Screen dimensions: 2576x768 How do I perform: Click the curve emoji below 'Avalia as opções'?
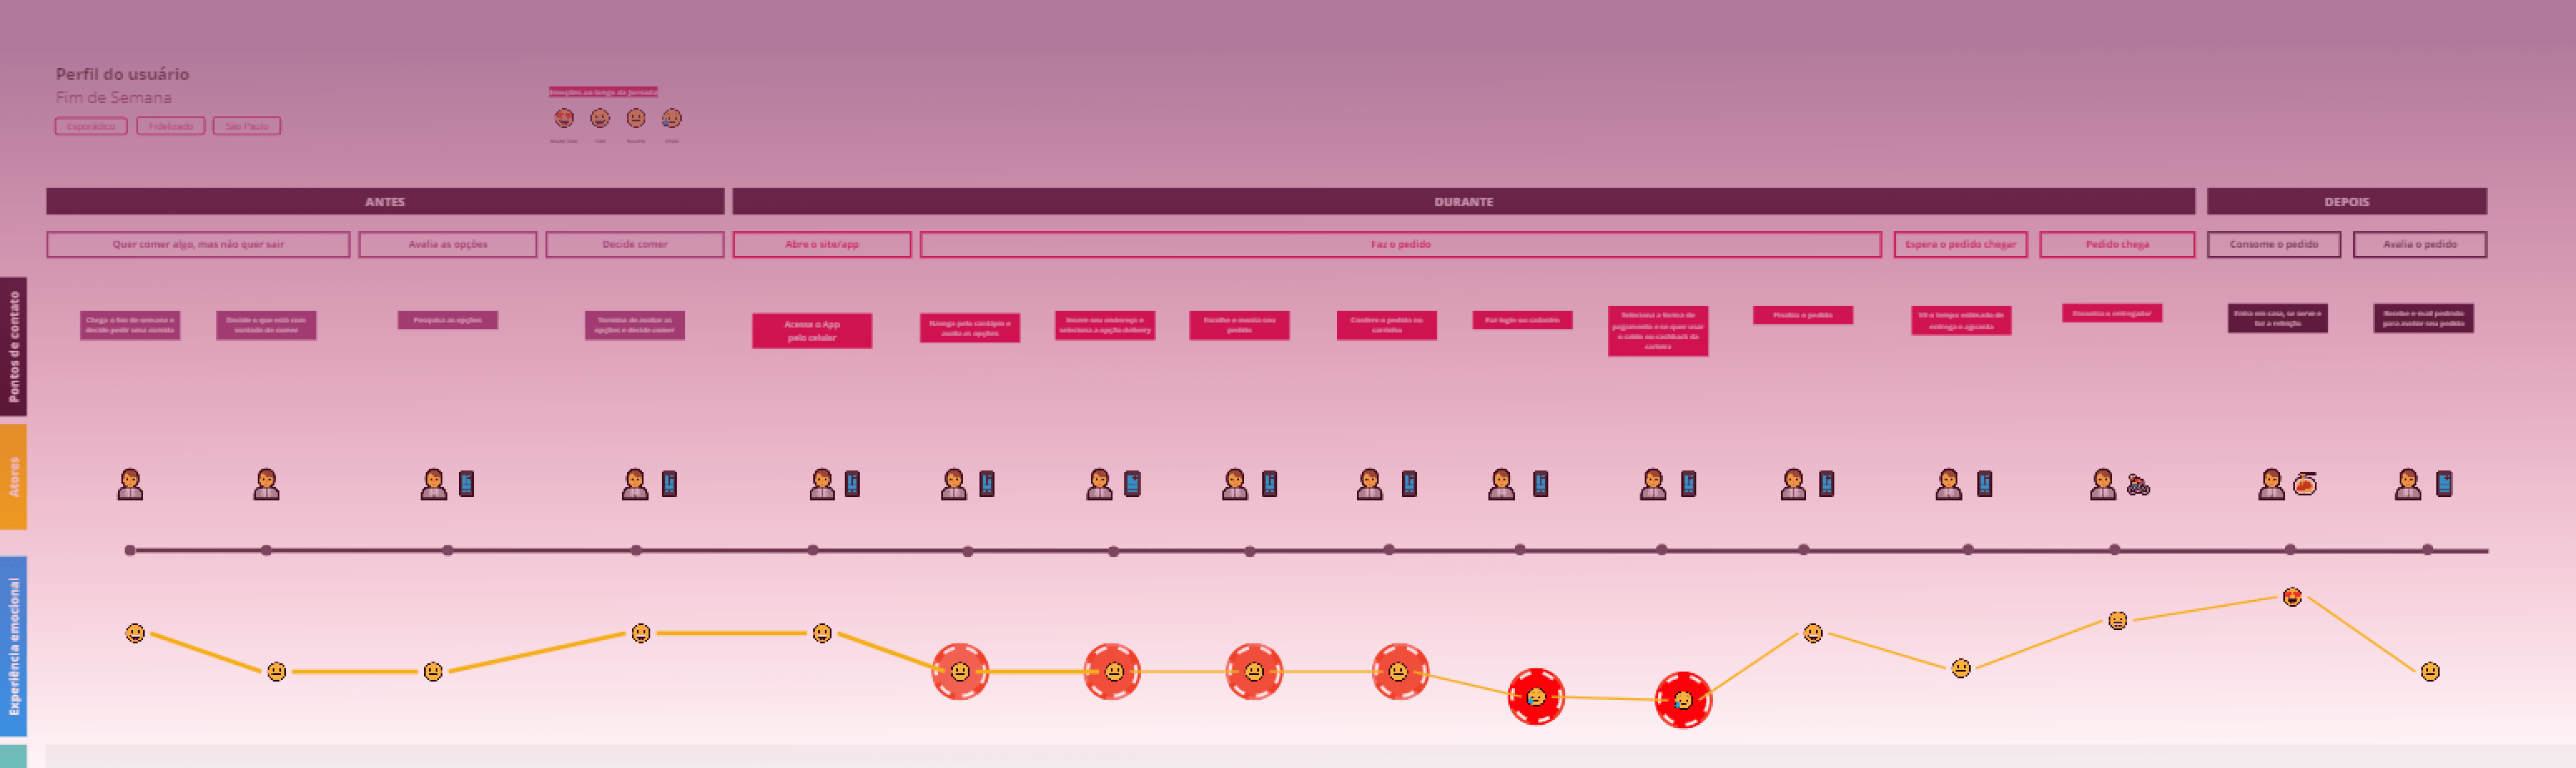pyautogui.click(x=433, y=672)
